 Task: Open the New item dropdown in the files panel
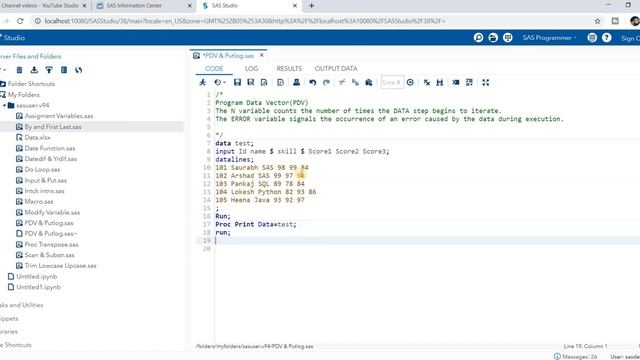(3, 70)
